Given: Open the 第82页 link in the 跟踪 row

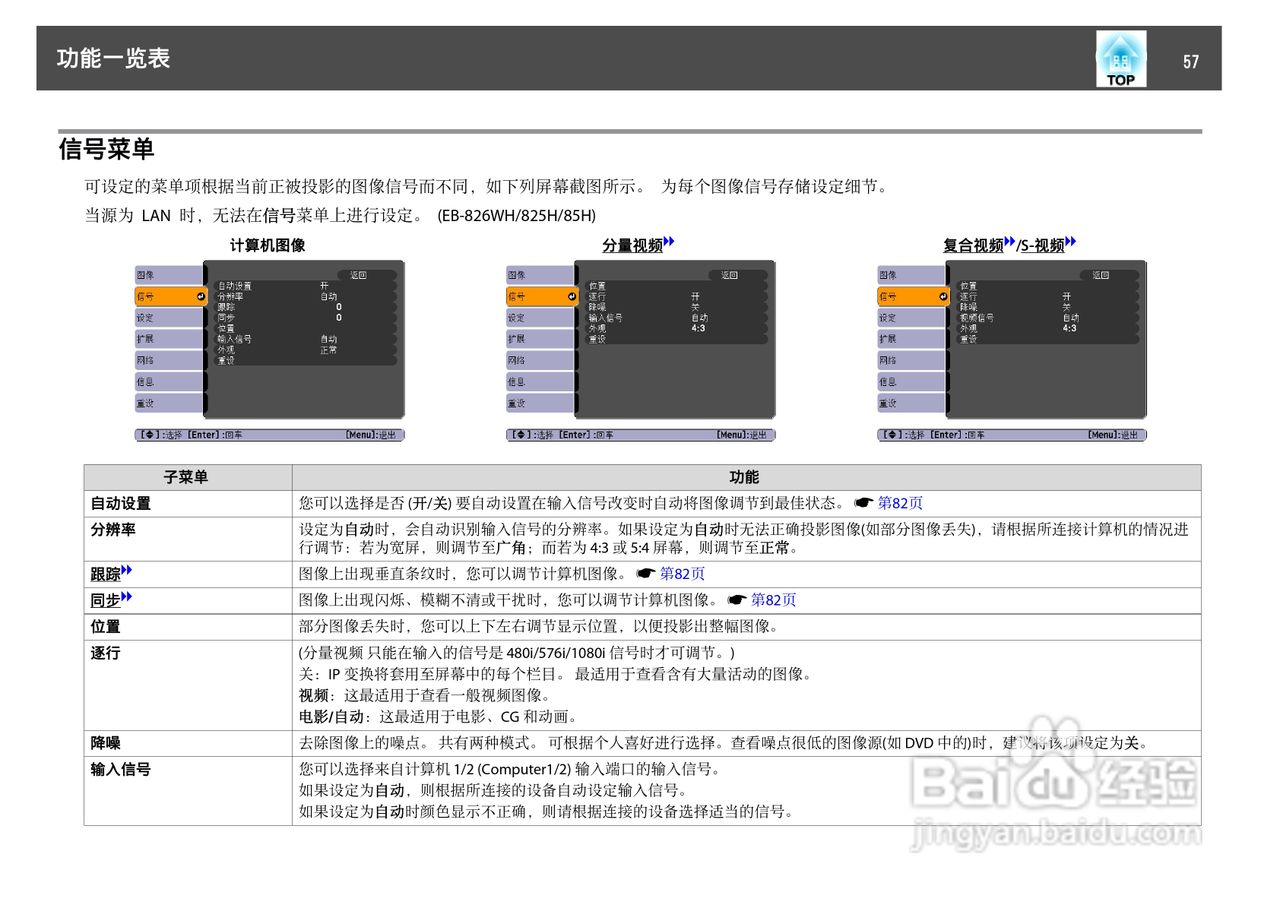Looking at the screenshot, I should coord(682,574).
